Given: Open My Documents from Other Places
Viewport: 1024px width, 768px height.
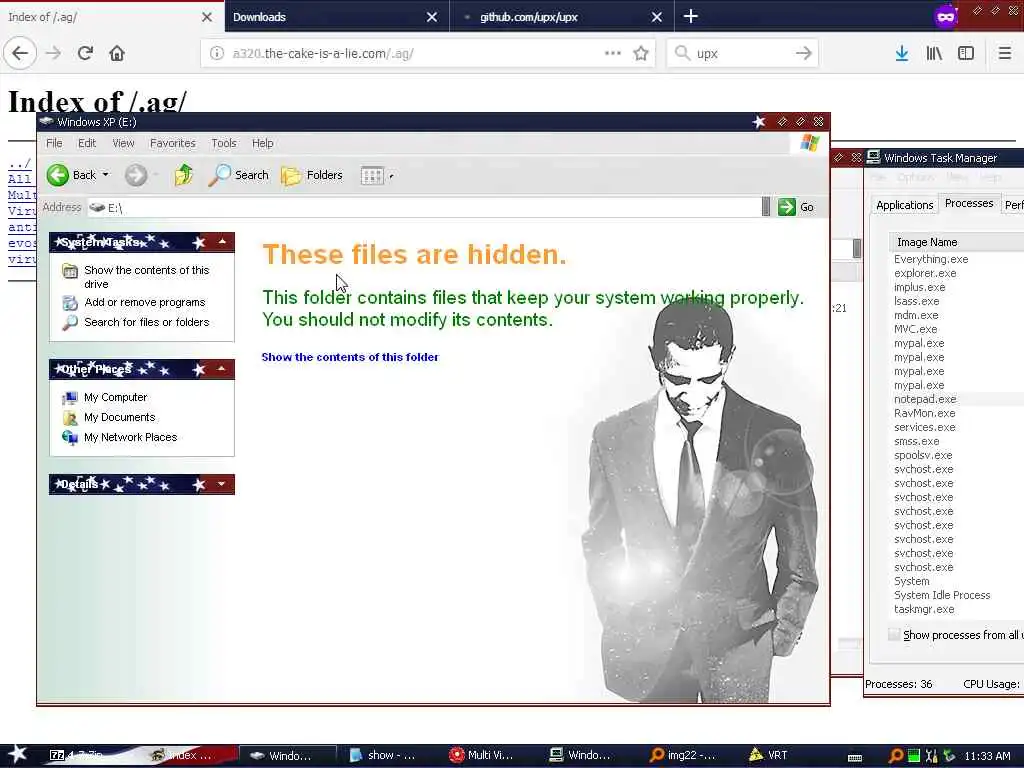Looking at the screenshot, I should pyautogui.click(x=120, y=417).
